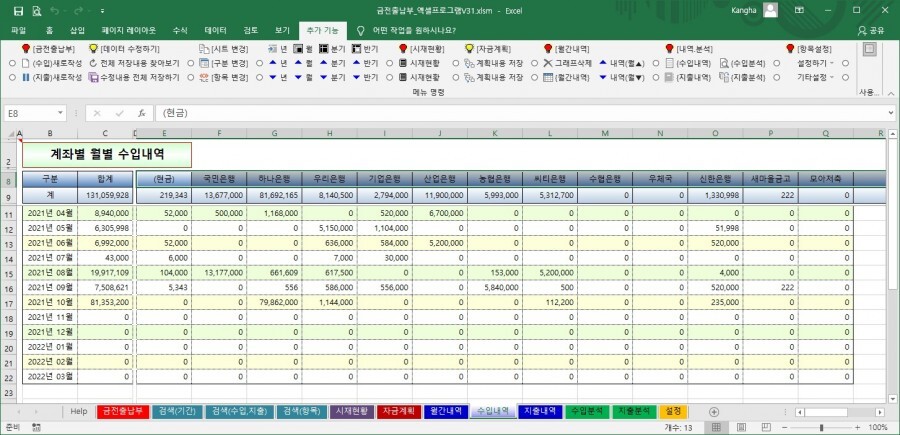The height and width of the screenshot is (435, 900).
Task: Click the Insert Function fx button
Action: (x=142, y=114)
